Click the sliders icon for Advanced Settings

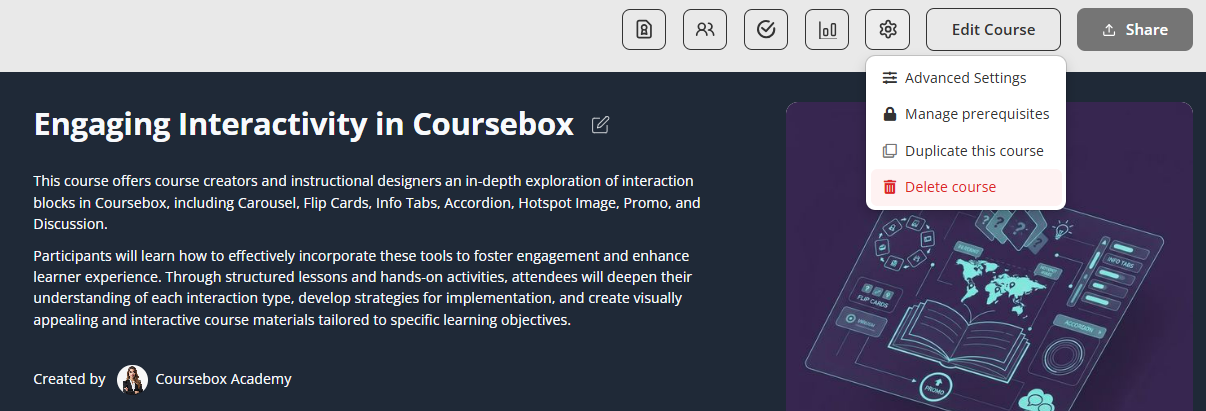click(x=889, y=78)
